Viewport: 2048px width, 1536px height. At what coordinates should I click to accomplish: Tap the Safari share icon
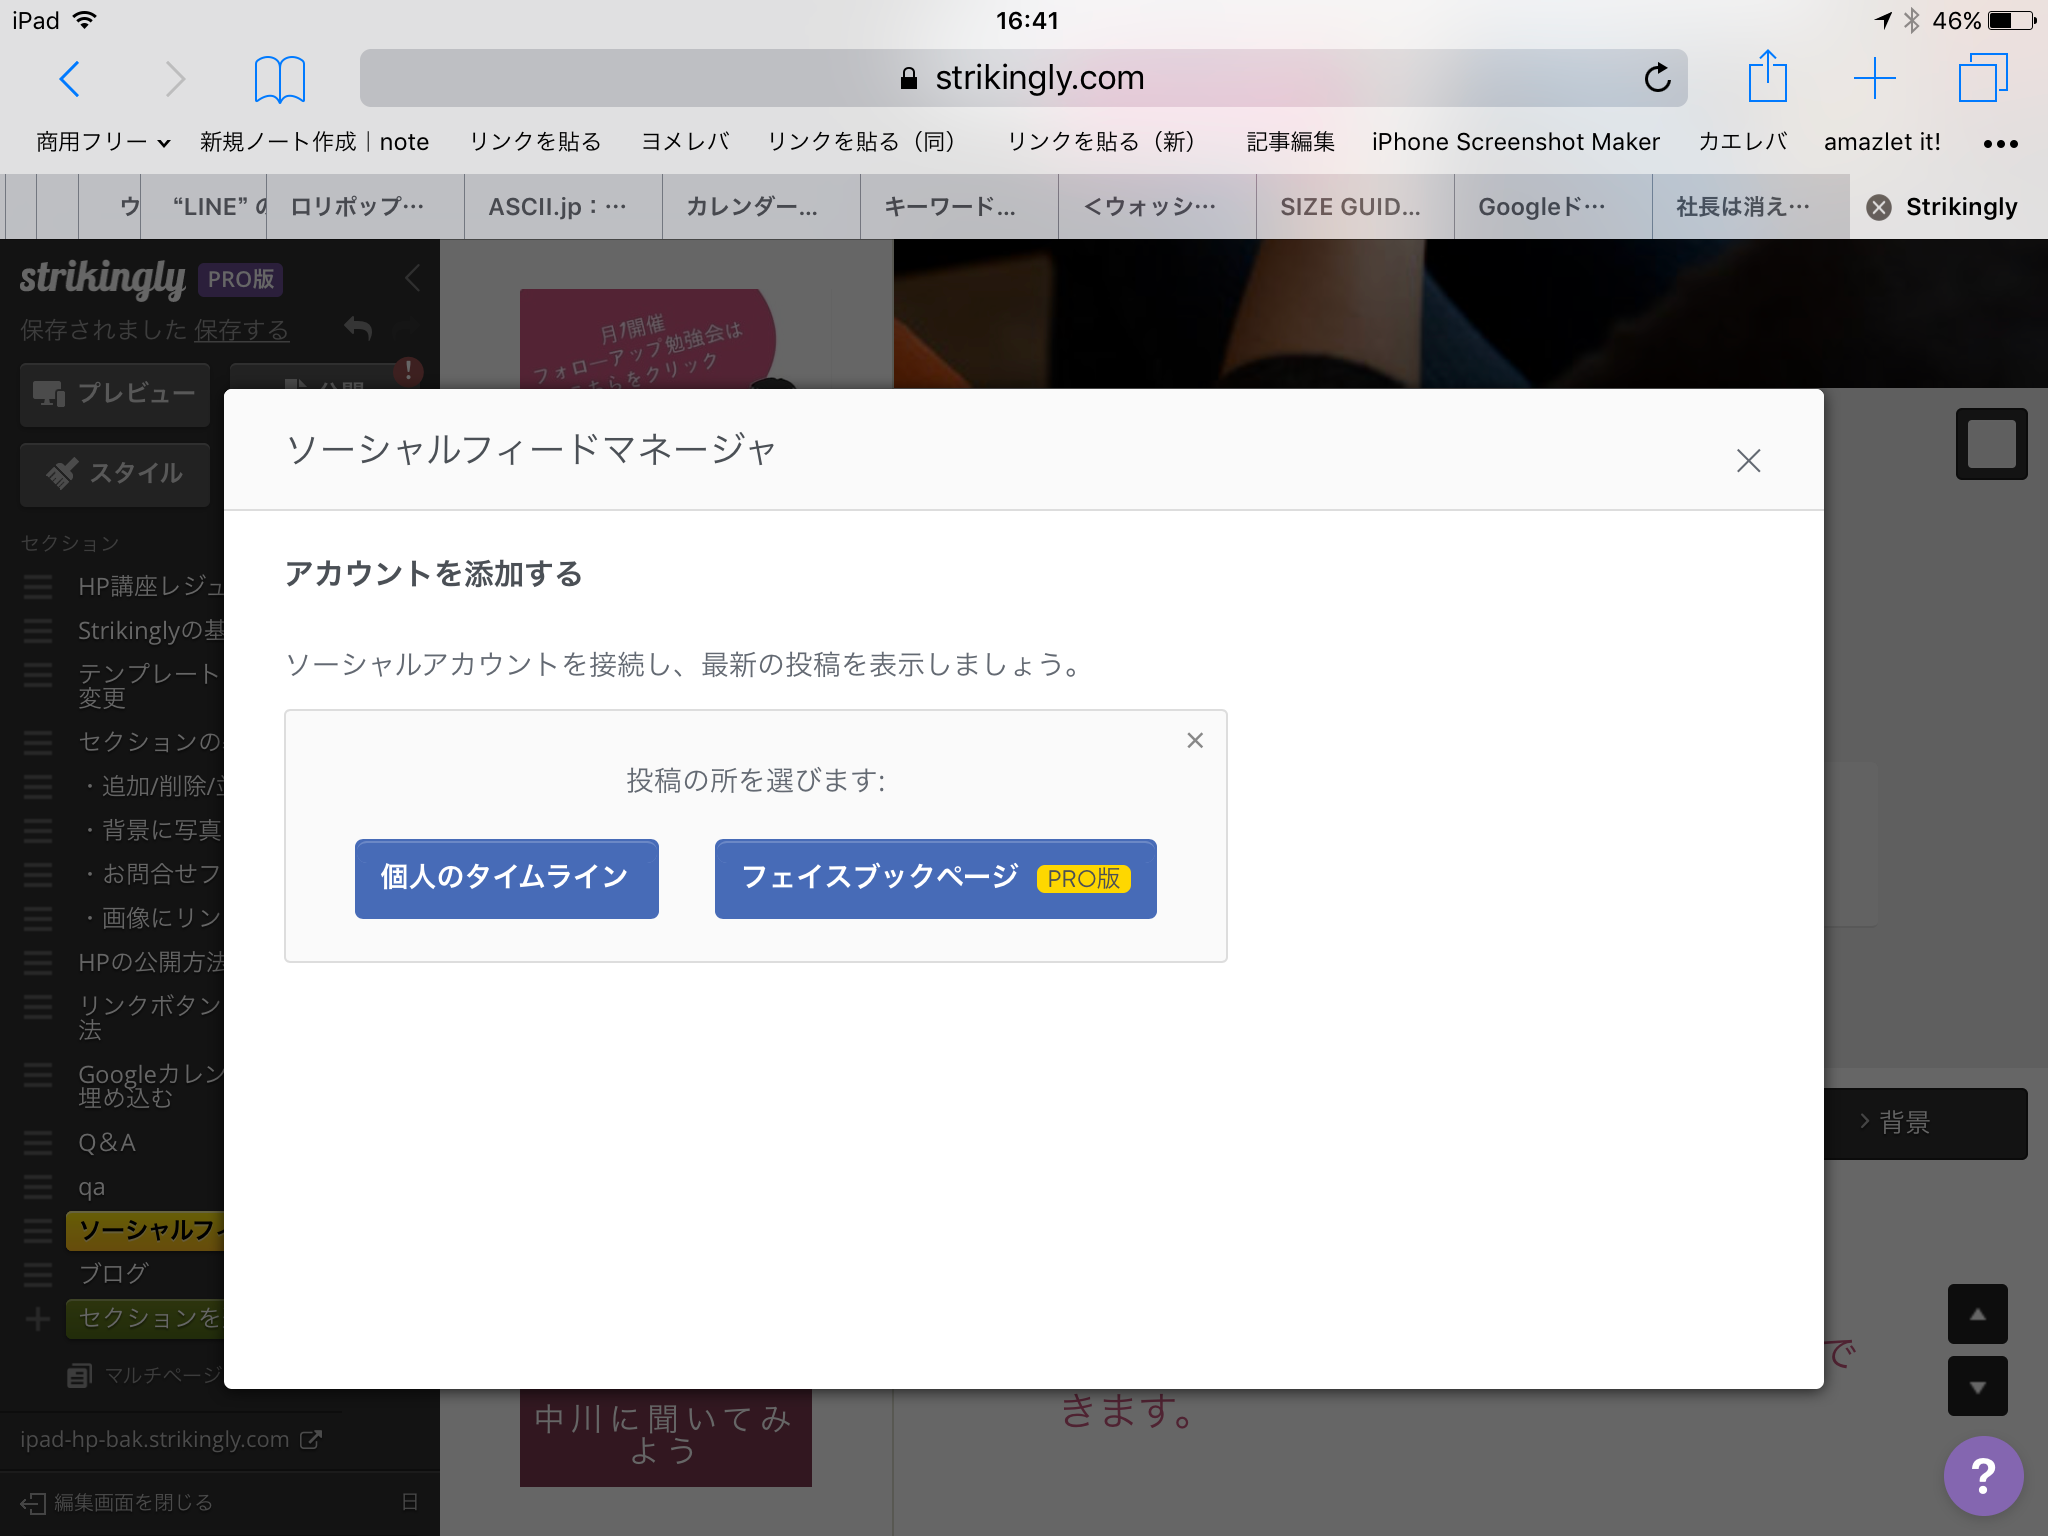click(x=1767, y=77)
